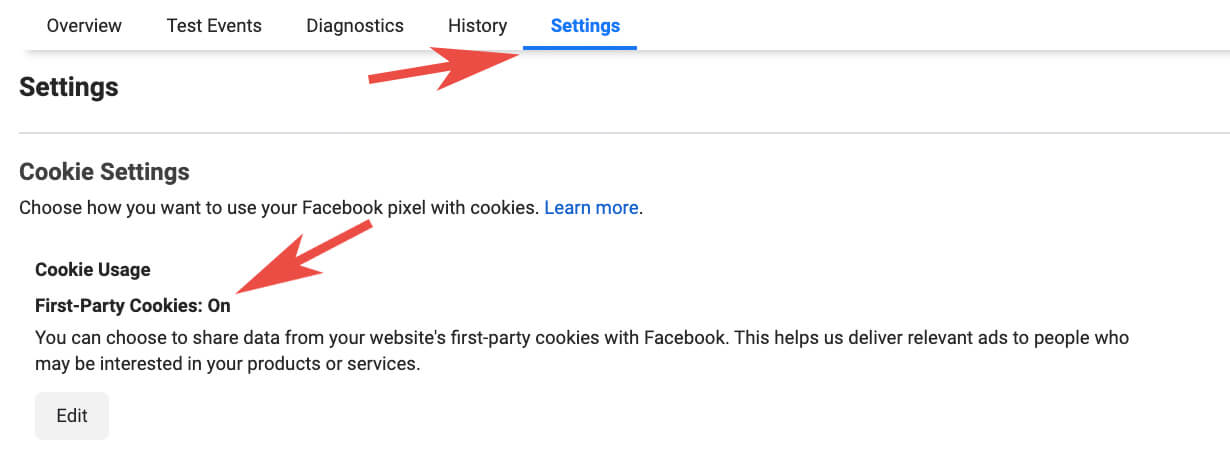Click the red arrow pointing to First-Party Cookies
Image resolution: width=1230 pixels, height=469 pixels.
click(x=300, y=261)
